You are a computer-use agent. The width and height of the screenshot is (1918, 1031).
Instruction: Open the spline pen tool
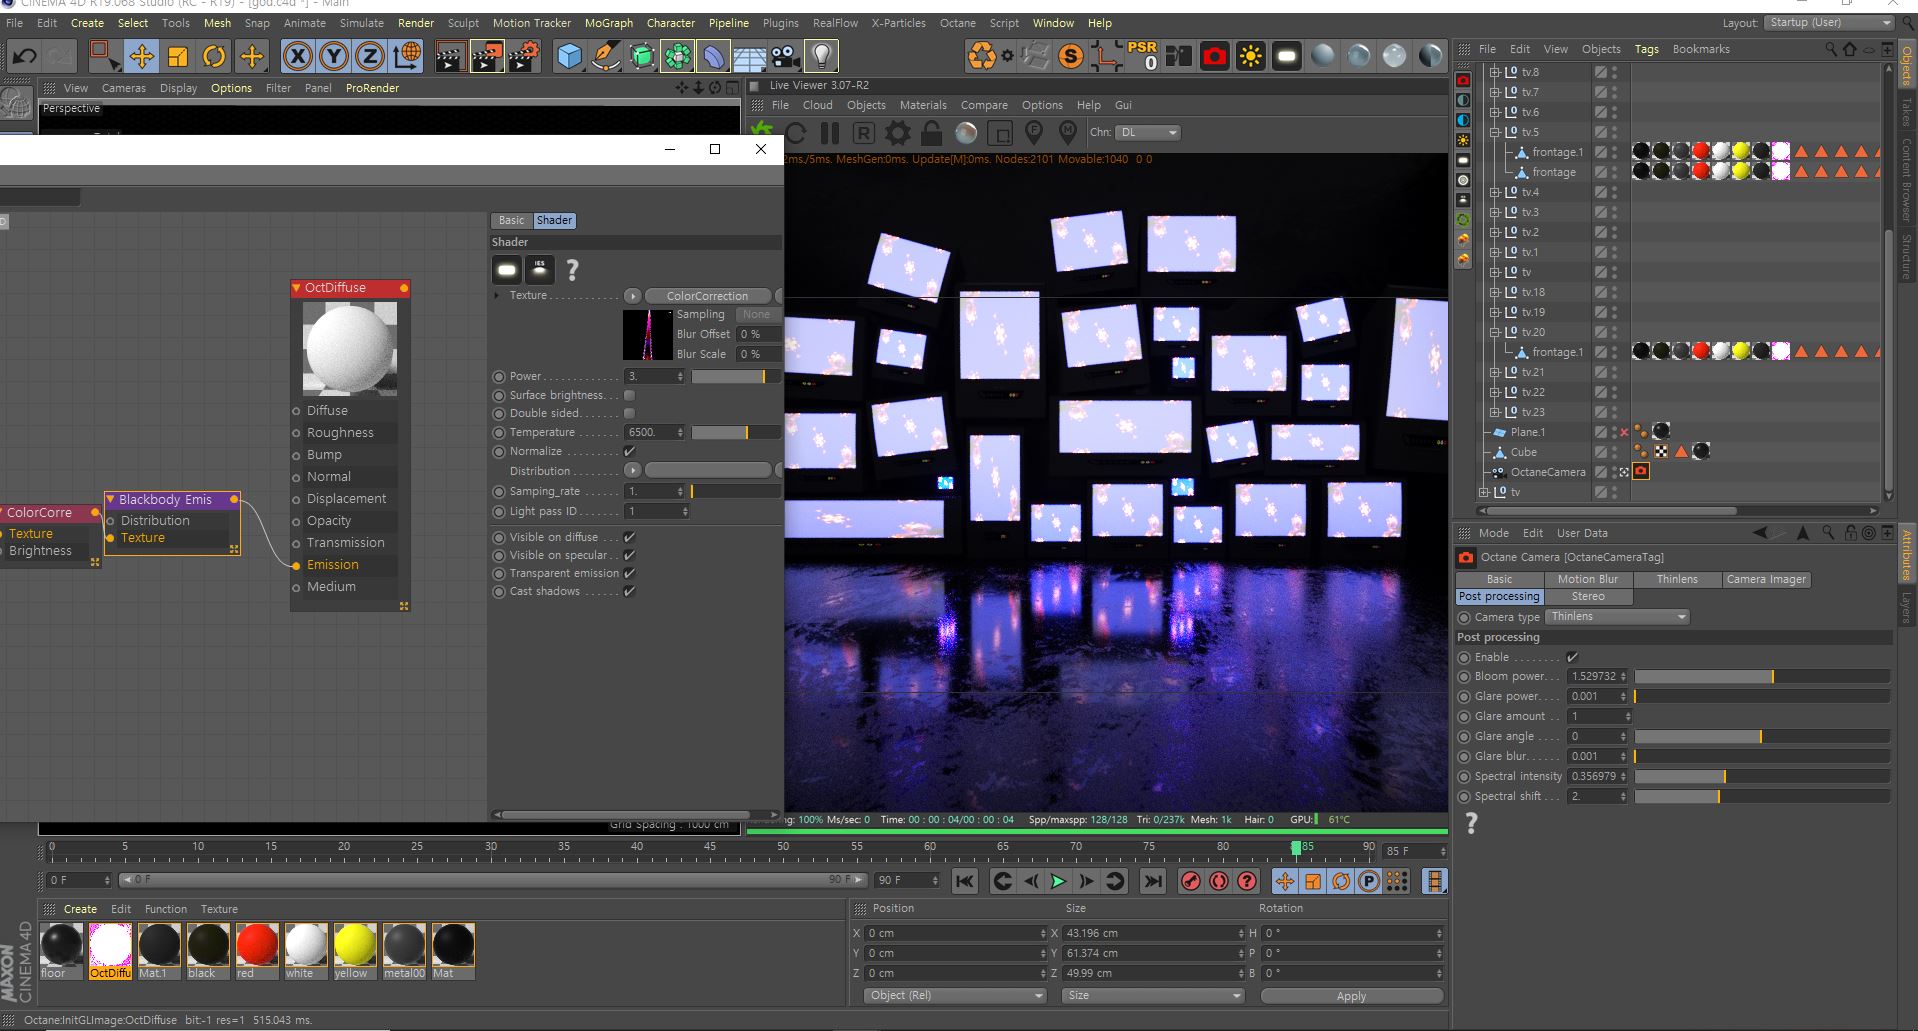coord(605,56)
